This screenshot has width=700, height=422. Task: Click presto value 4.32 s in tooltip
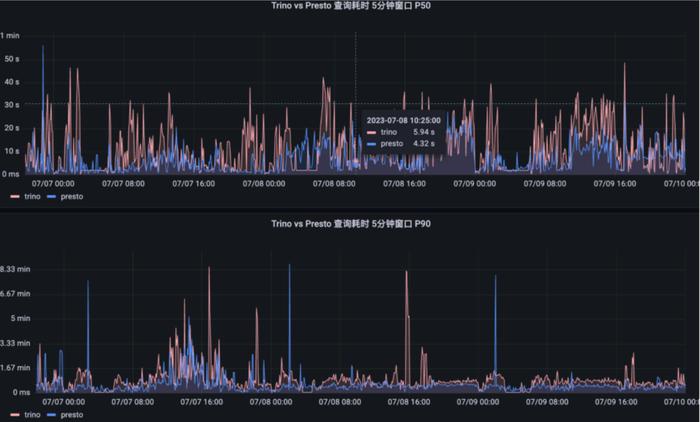point(424,144)
